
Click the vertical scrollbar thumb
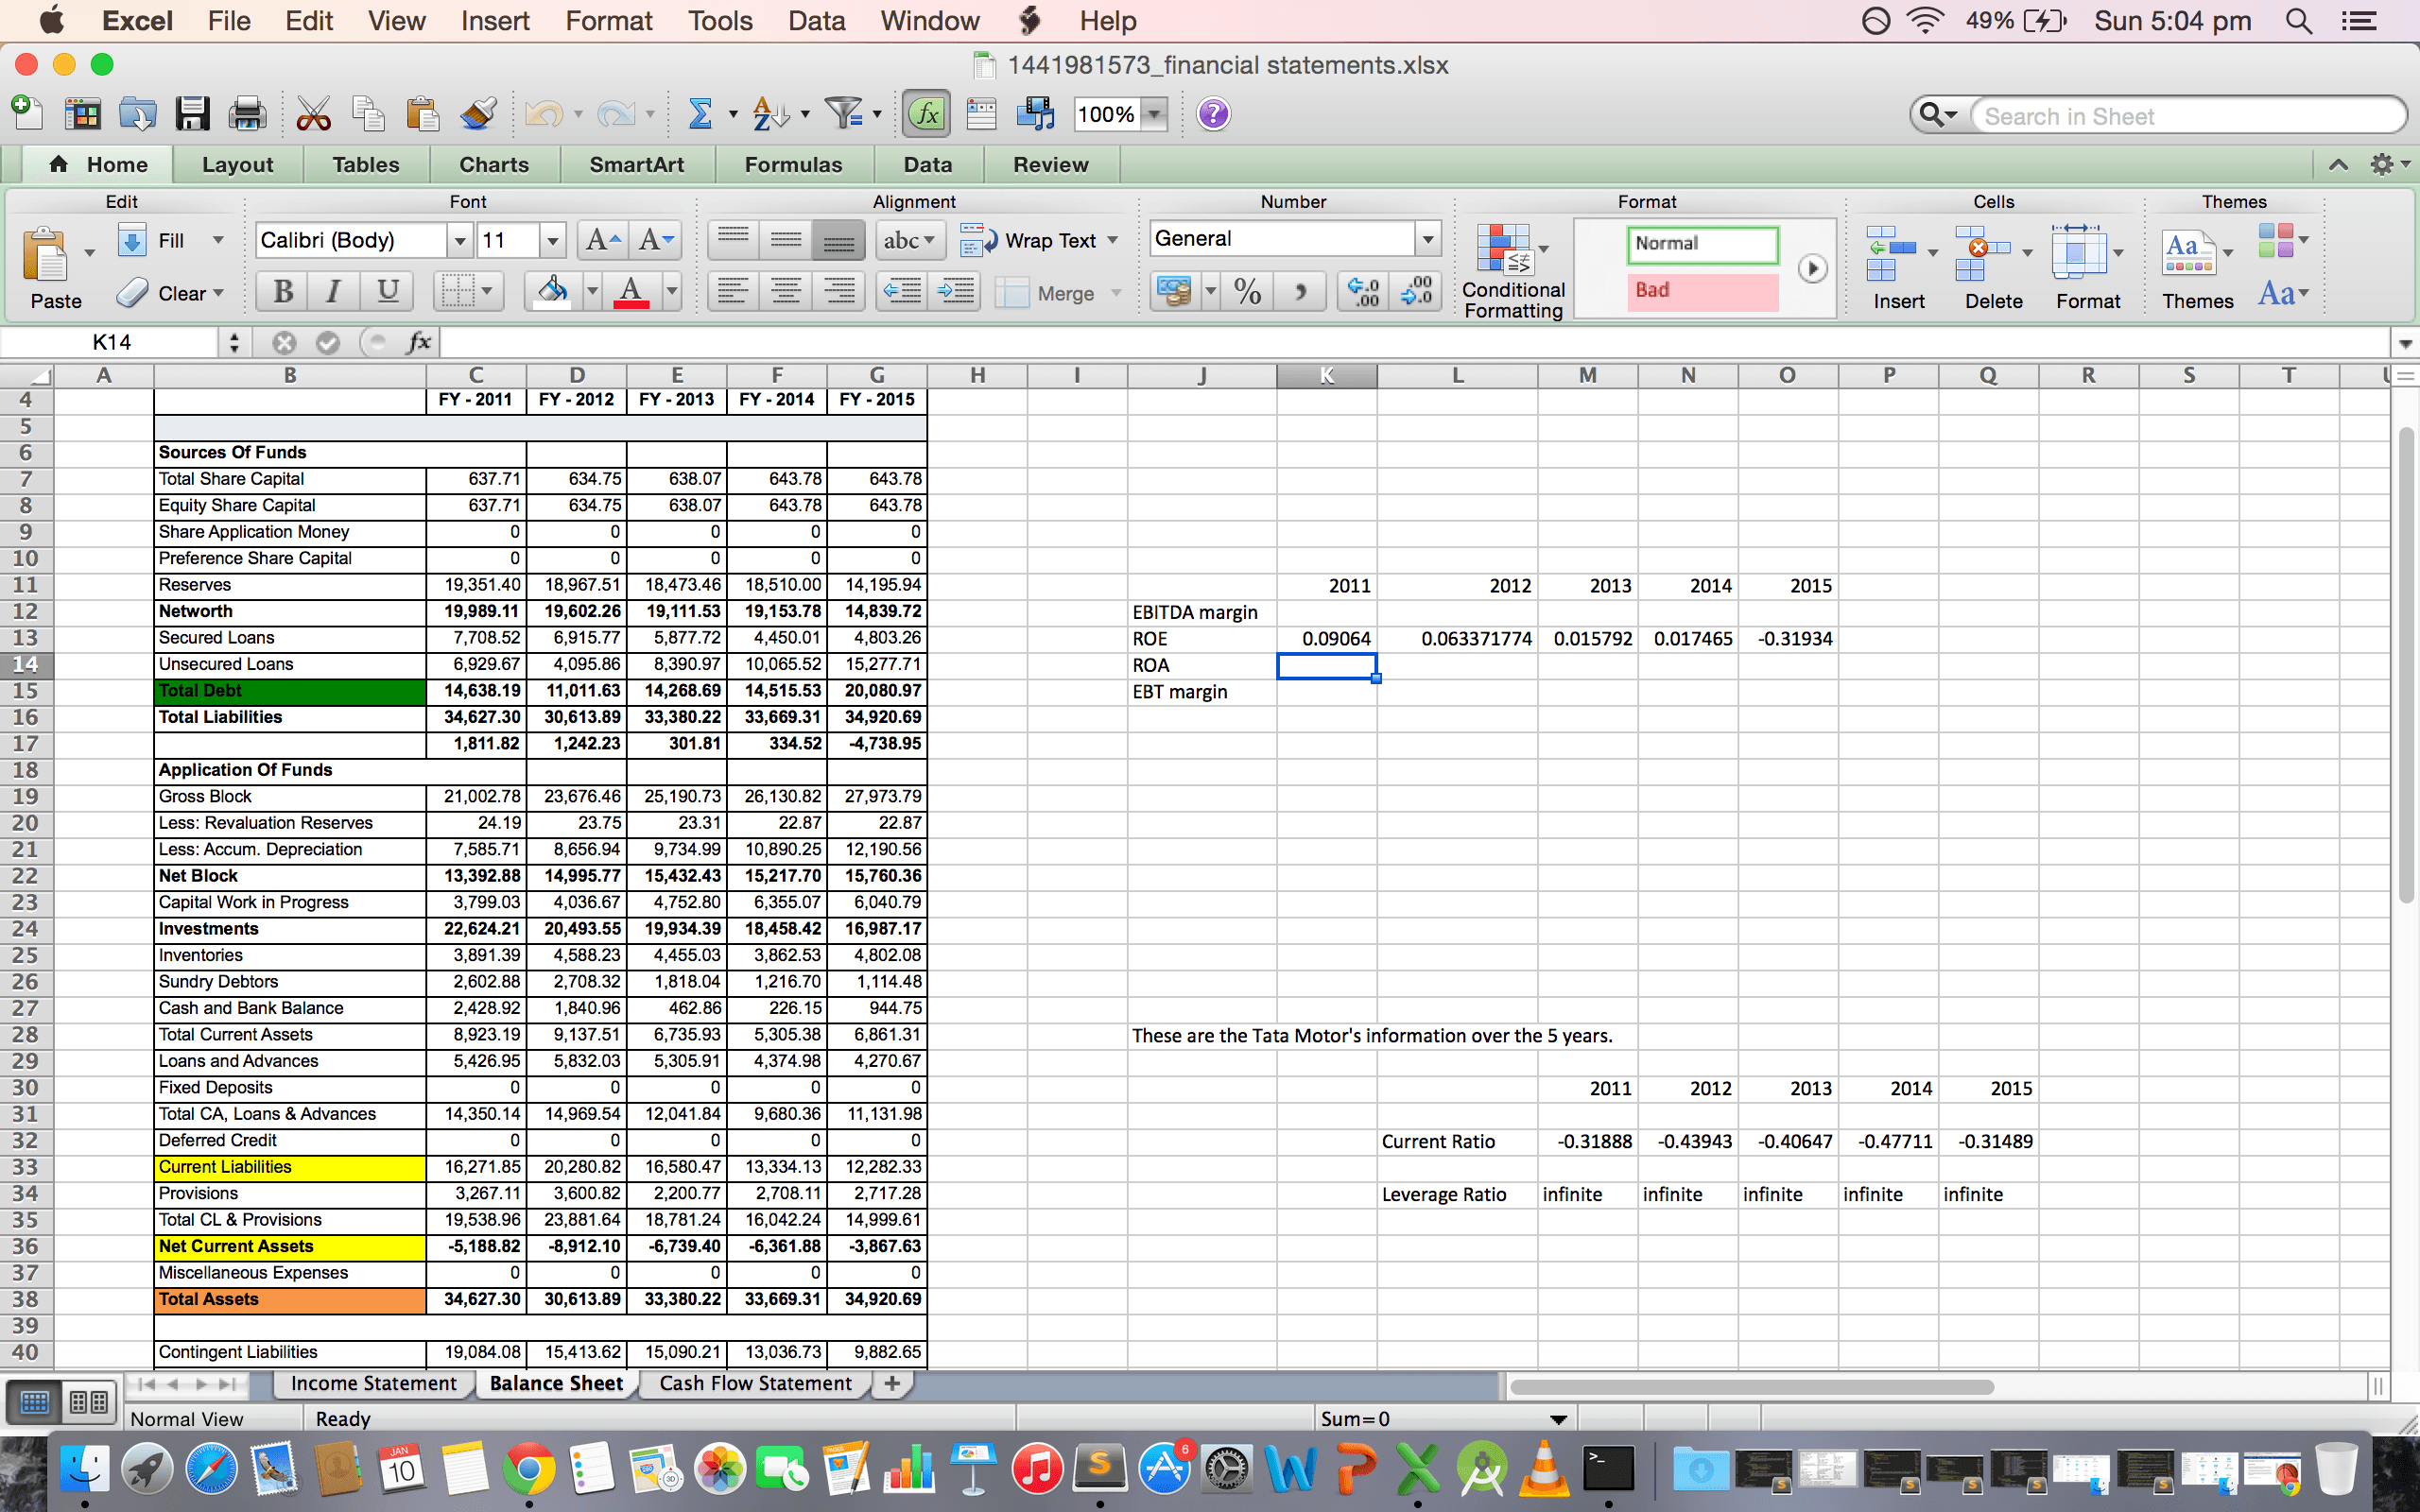point(2406,665)
